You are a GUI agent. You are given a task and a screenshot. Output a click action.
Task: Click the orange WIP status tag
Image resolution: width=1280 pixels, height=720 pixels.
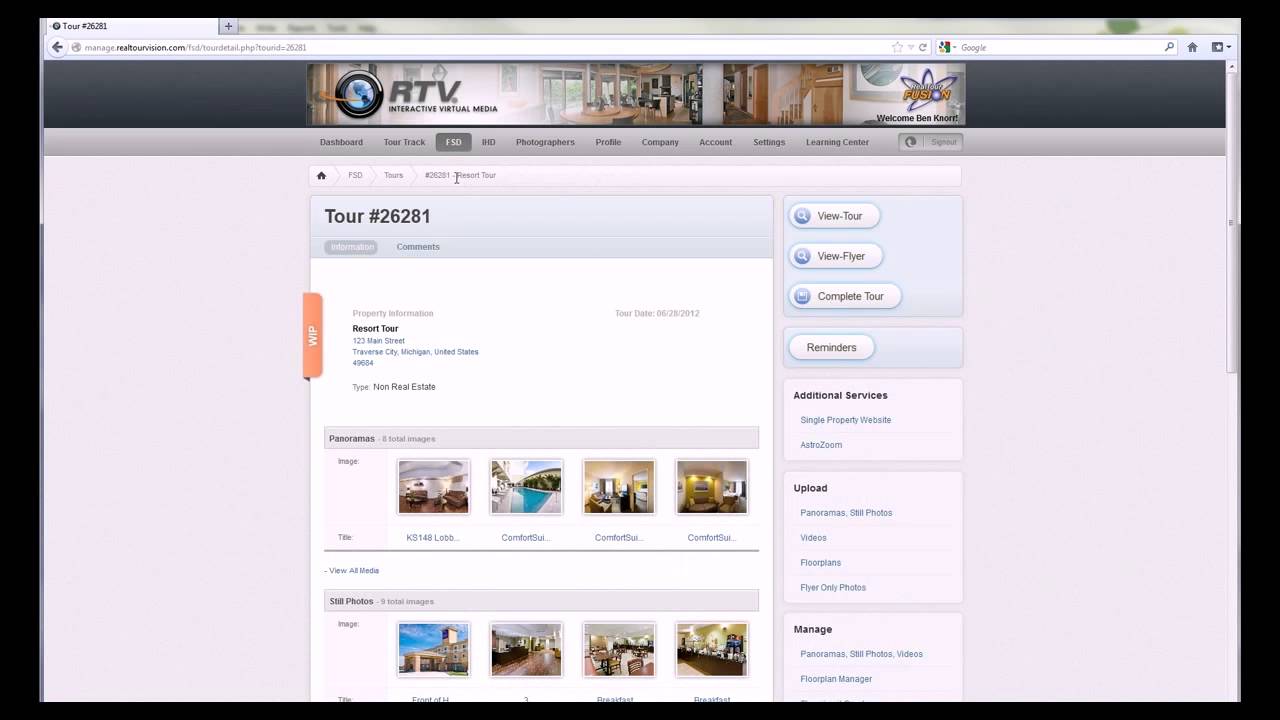[x=312, y=336]
